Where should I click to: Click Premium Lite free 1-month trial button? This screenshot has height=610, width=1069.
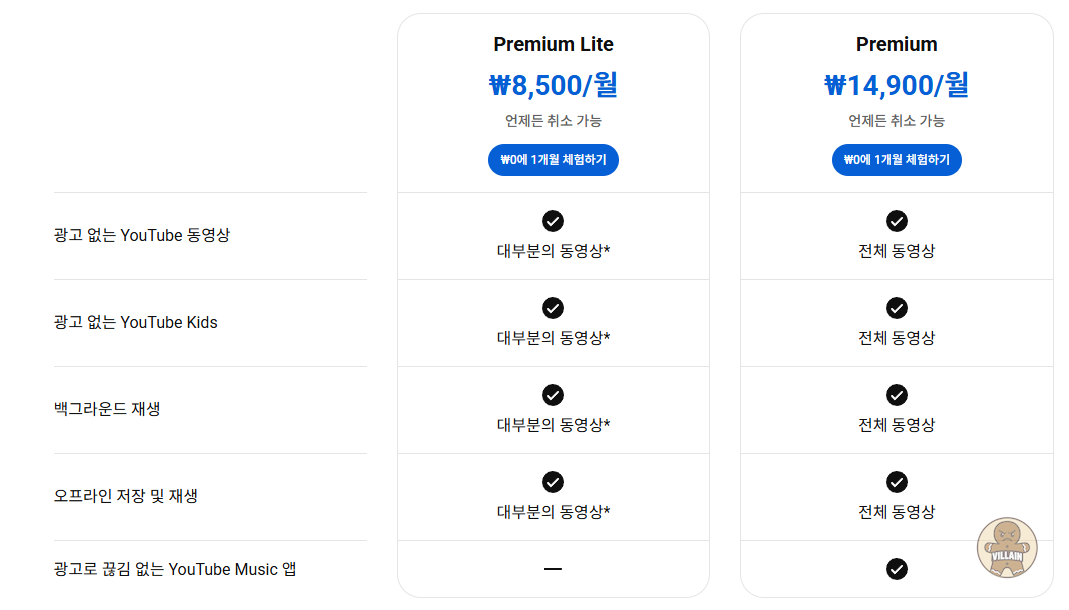553,160
